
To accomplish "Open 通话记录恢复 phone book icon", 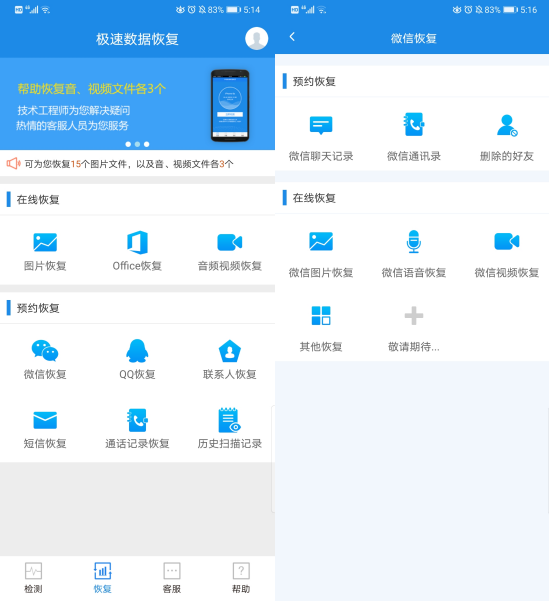I will pos(137,420).
